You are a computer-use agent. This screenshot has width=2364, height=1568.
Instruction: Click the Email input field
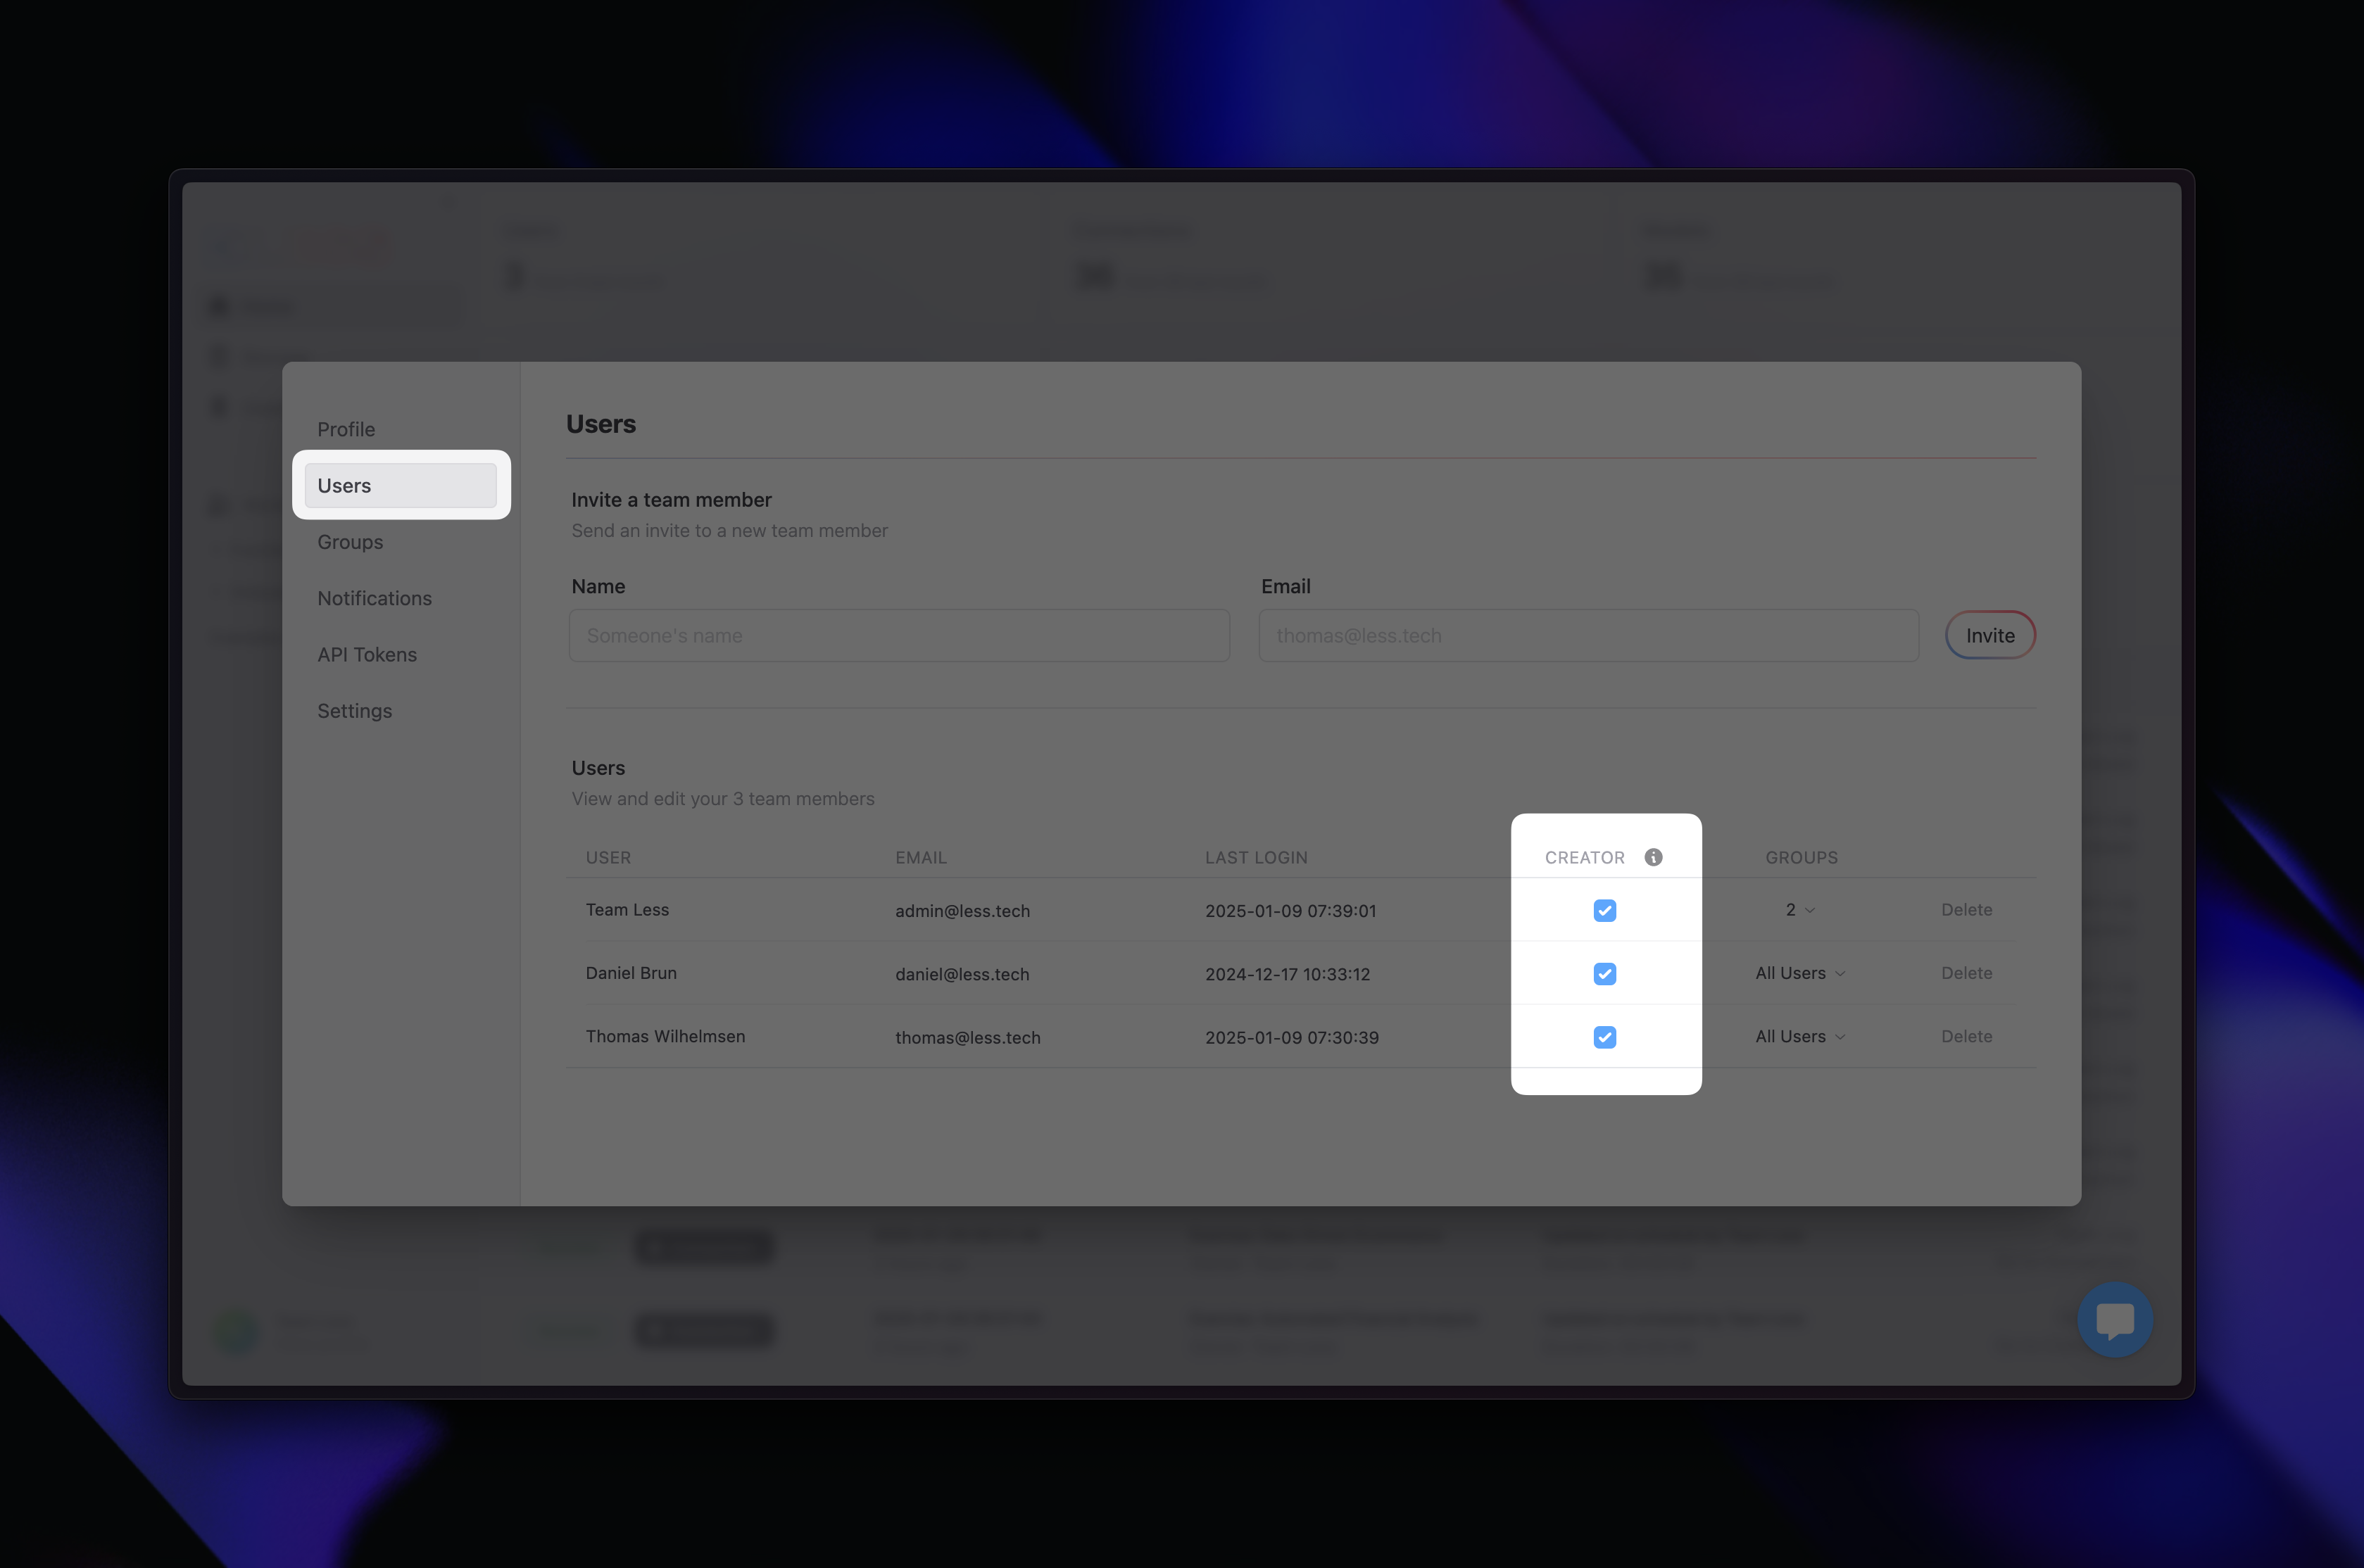click(1587, 636)
